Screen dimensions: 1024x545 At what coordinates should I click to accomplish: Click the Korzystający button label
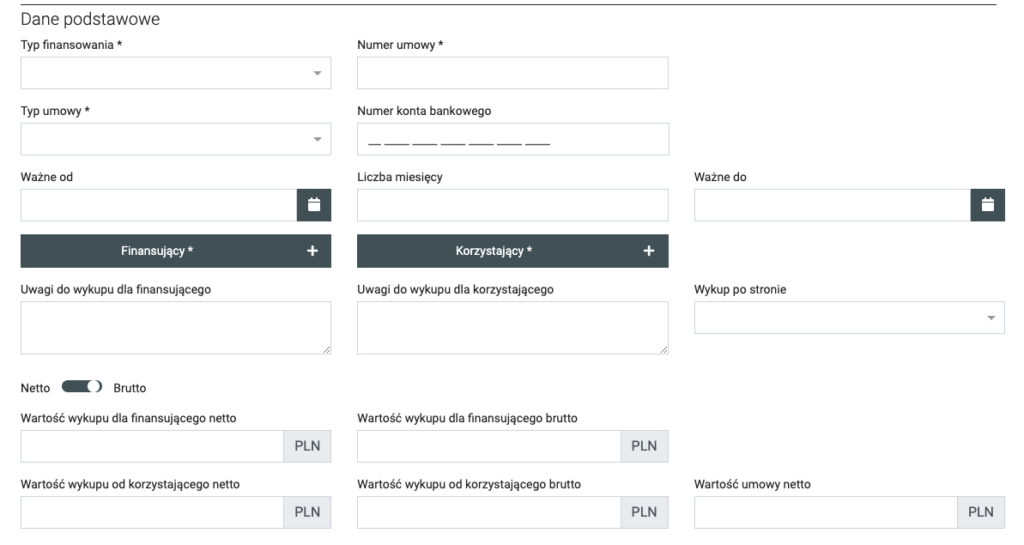click(494, 251)
